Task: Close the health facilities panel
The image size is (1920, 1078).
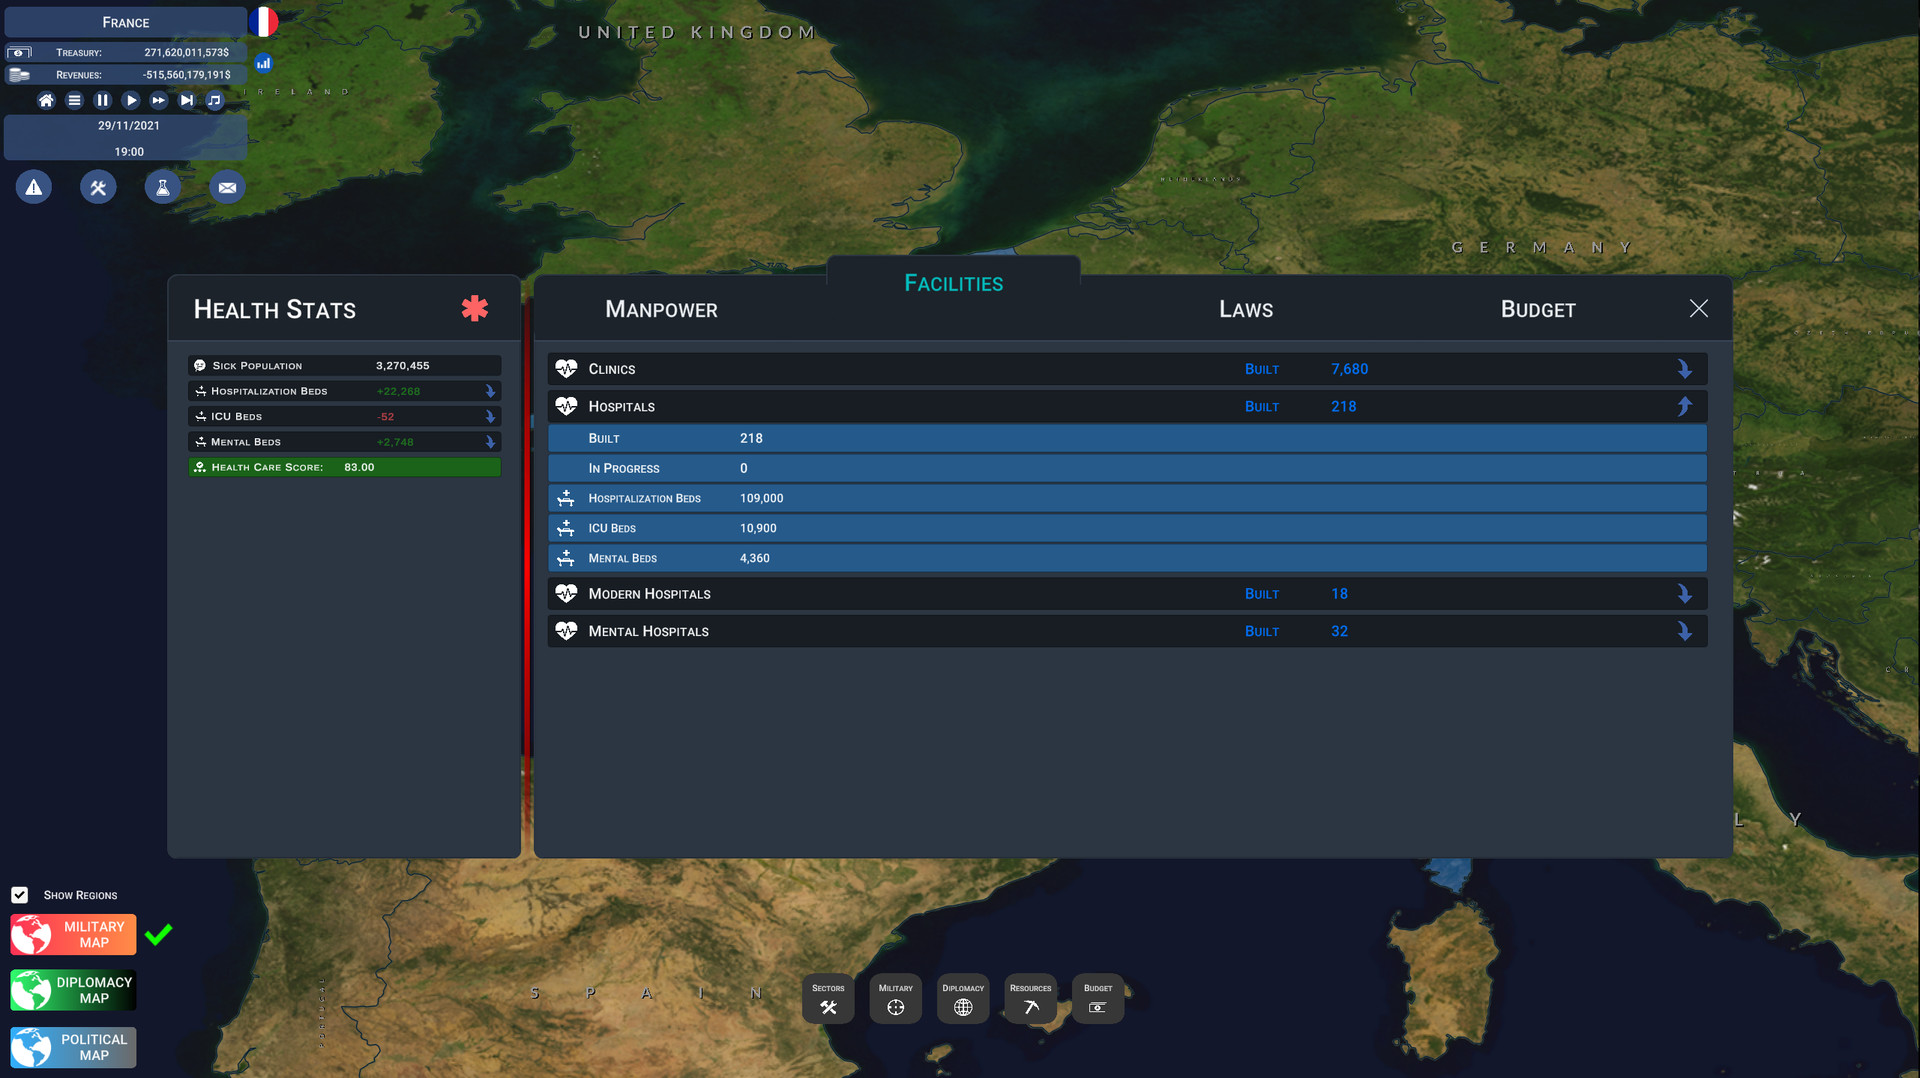Action: coord(1698,308)
